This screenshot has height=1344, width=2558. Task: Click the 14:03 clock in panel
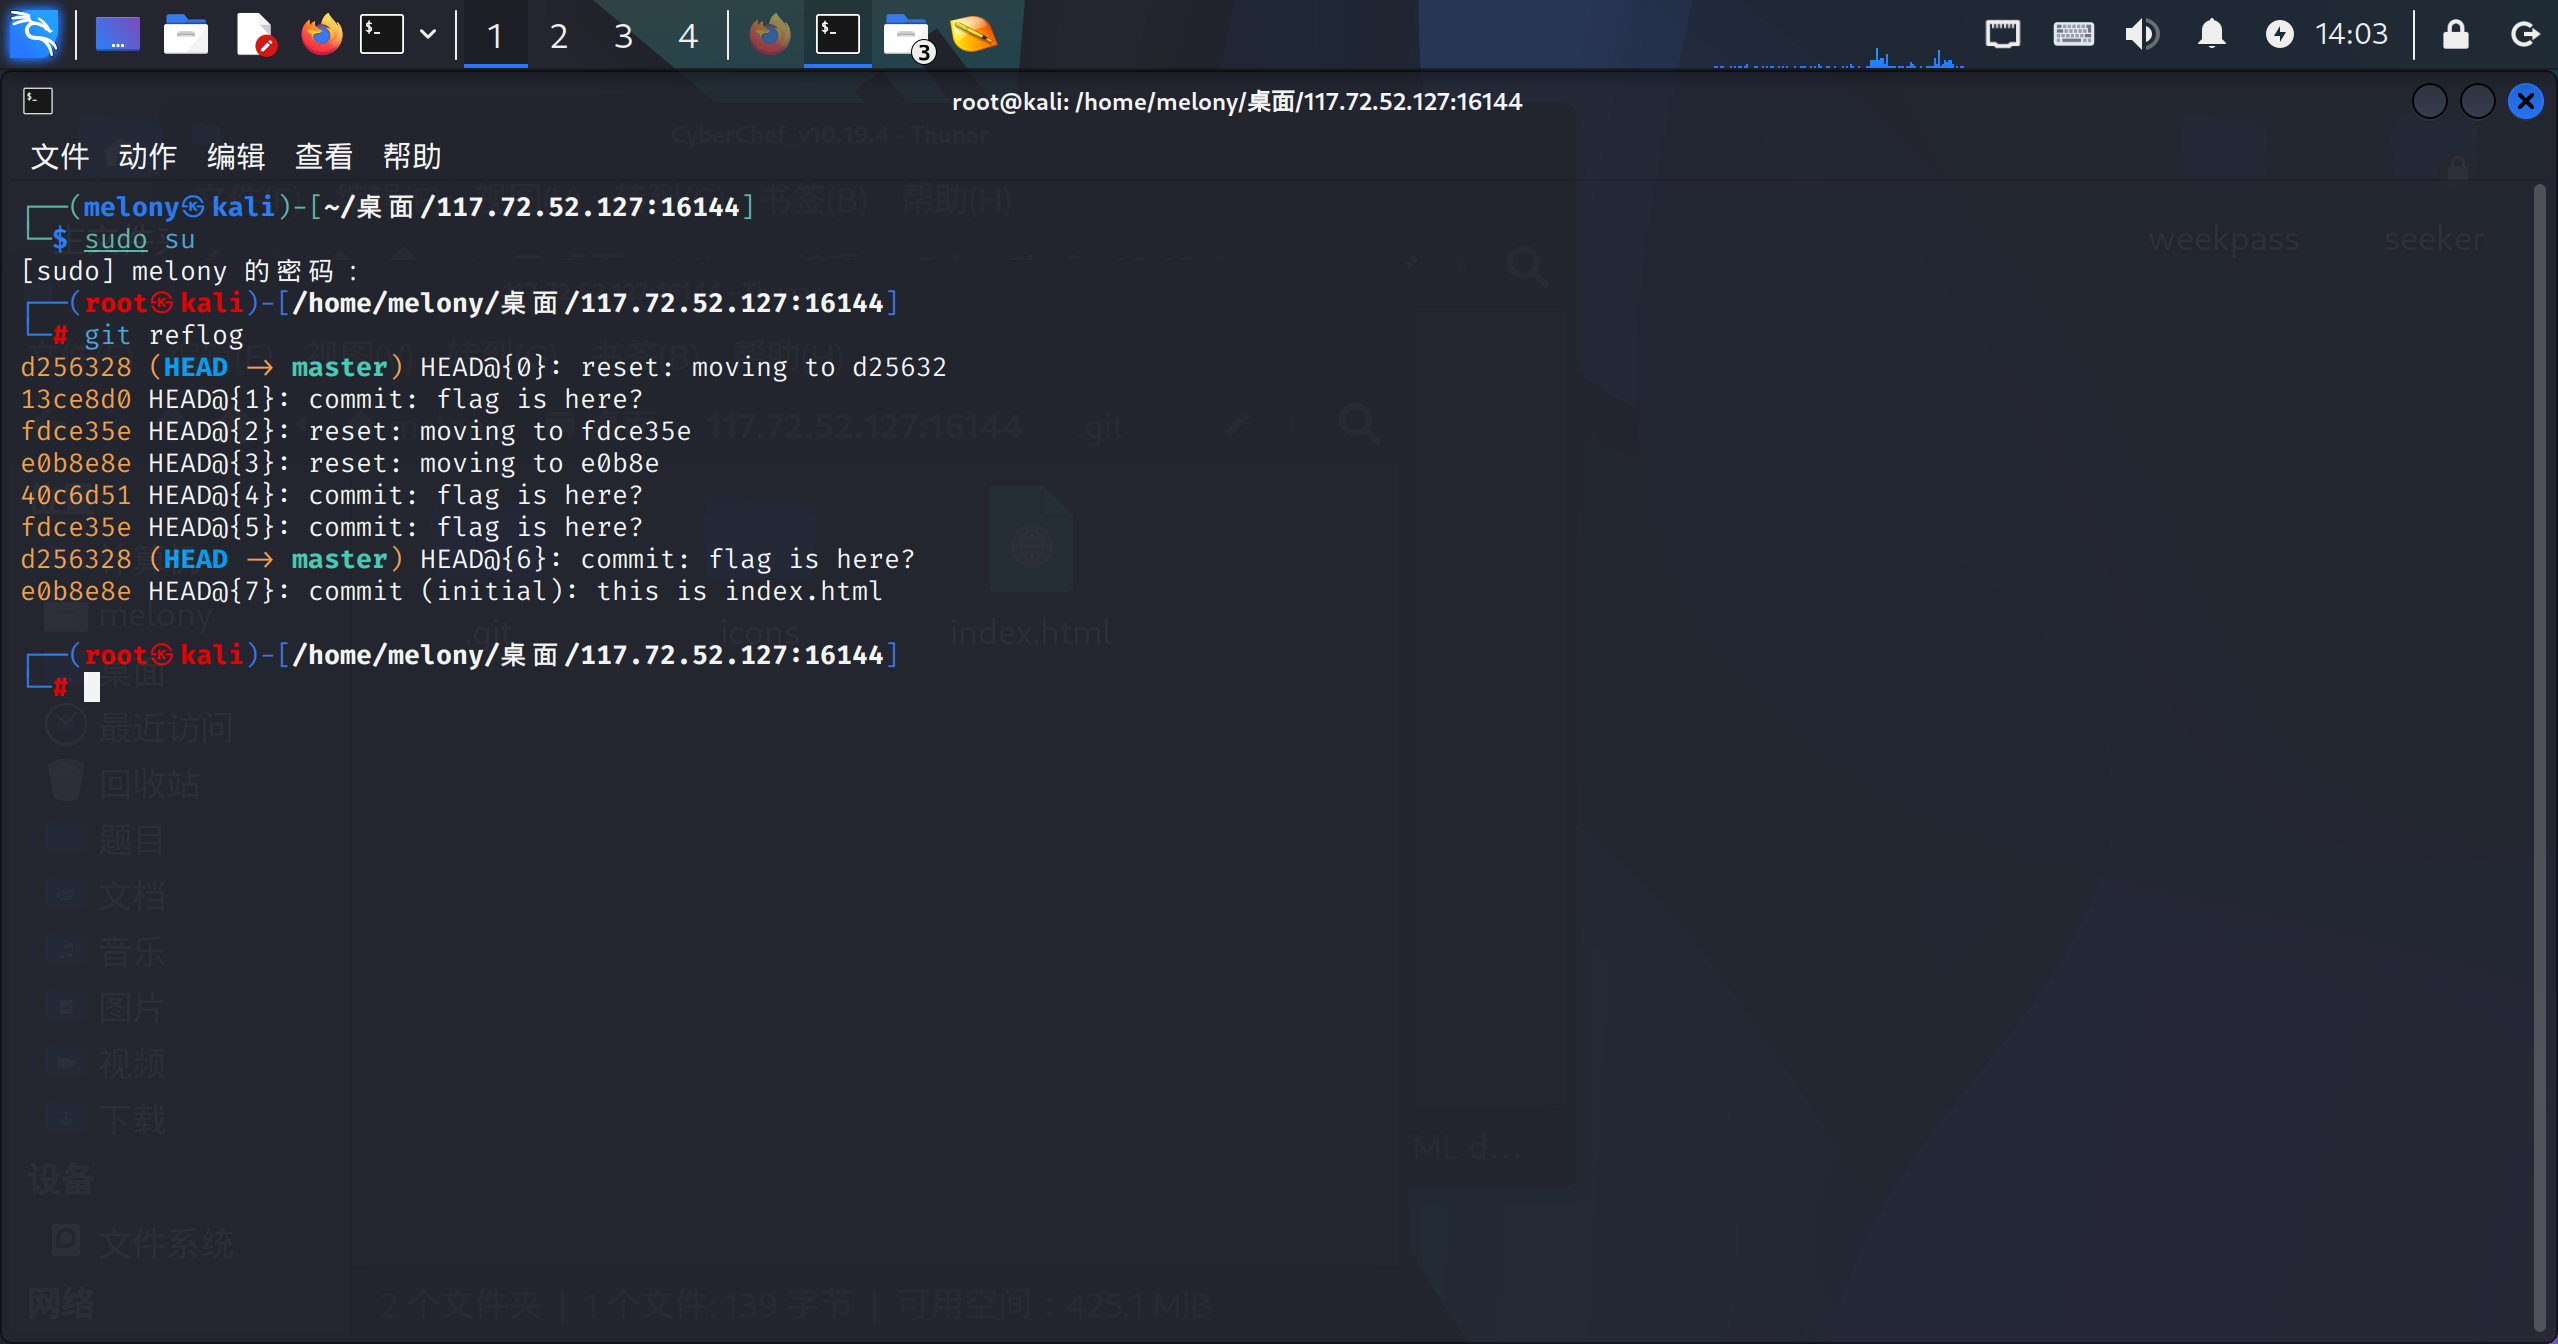click(x=2351, y=35)
